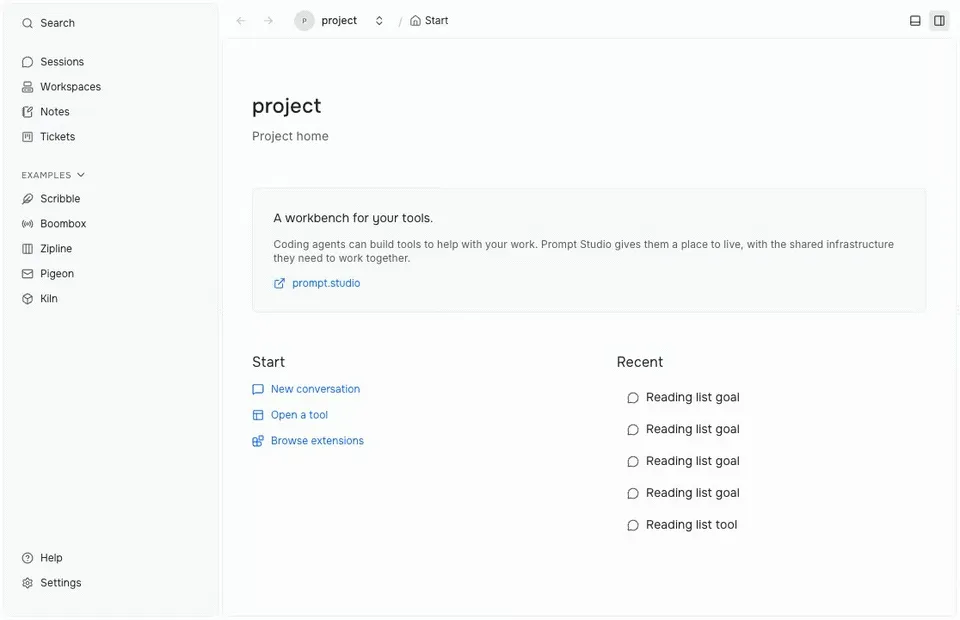
Task: Click the Search field in sidebar
Action: (x=110, y=23)
